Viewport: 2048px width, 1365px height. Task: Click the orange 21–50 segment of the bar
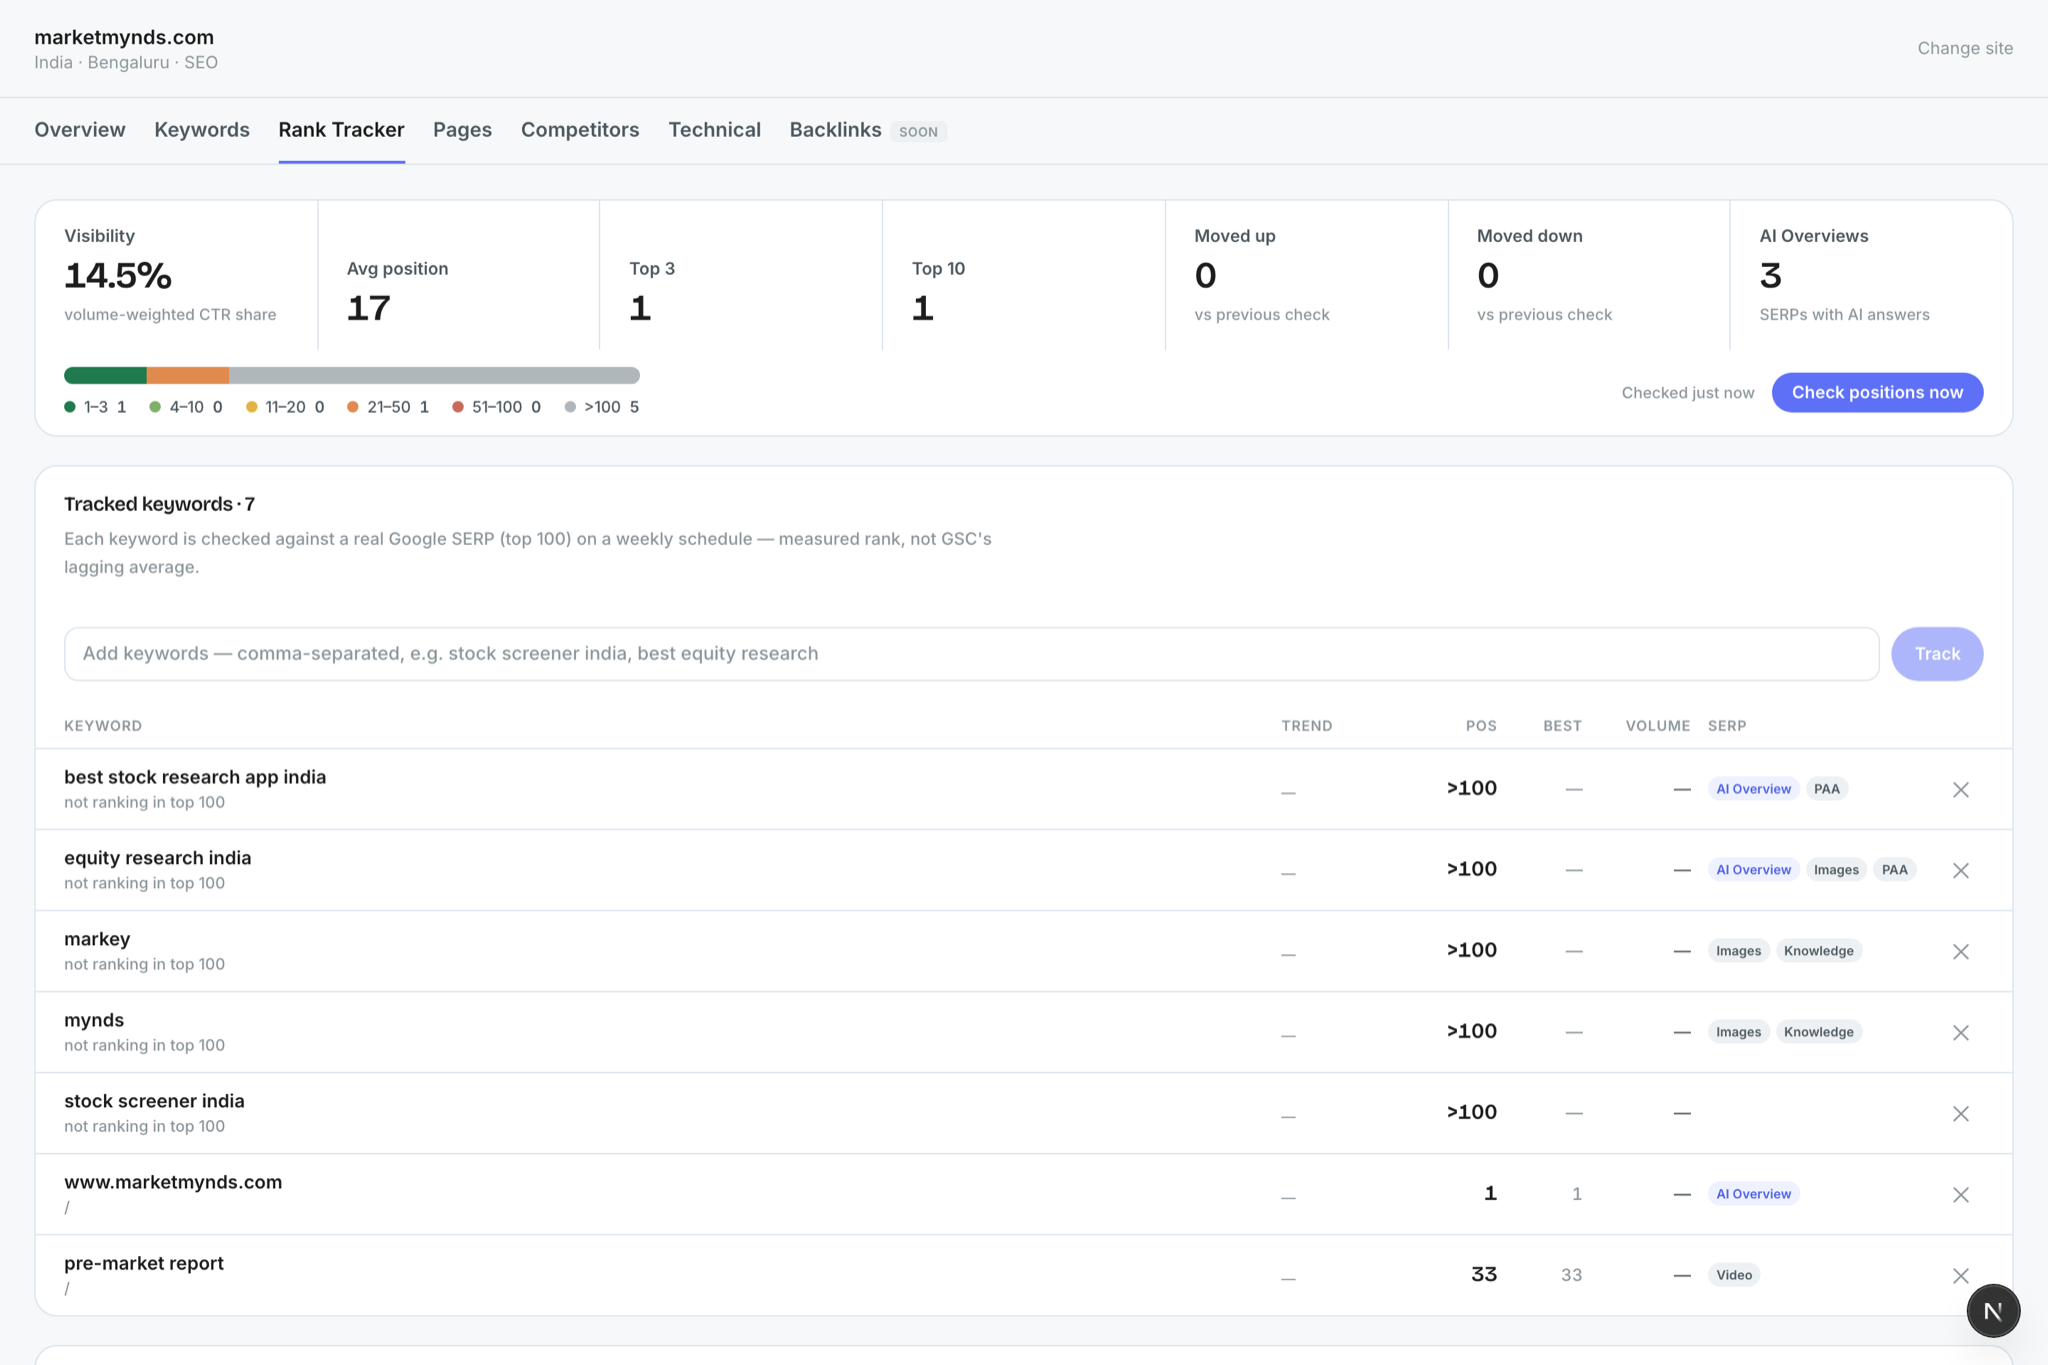pyautogui.click(x=188, y=375)
